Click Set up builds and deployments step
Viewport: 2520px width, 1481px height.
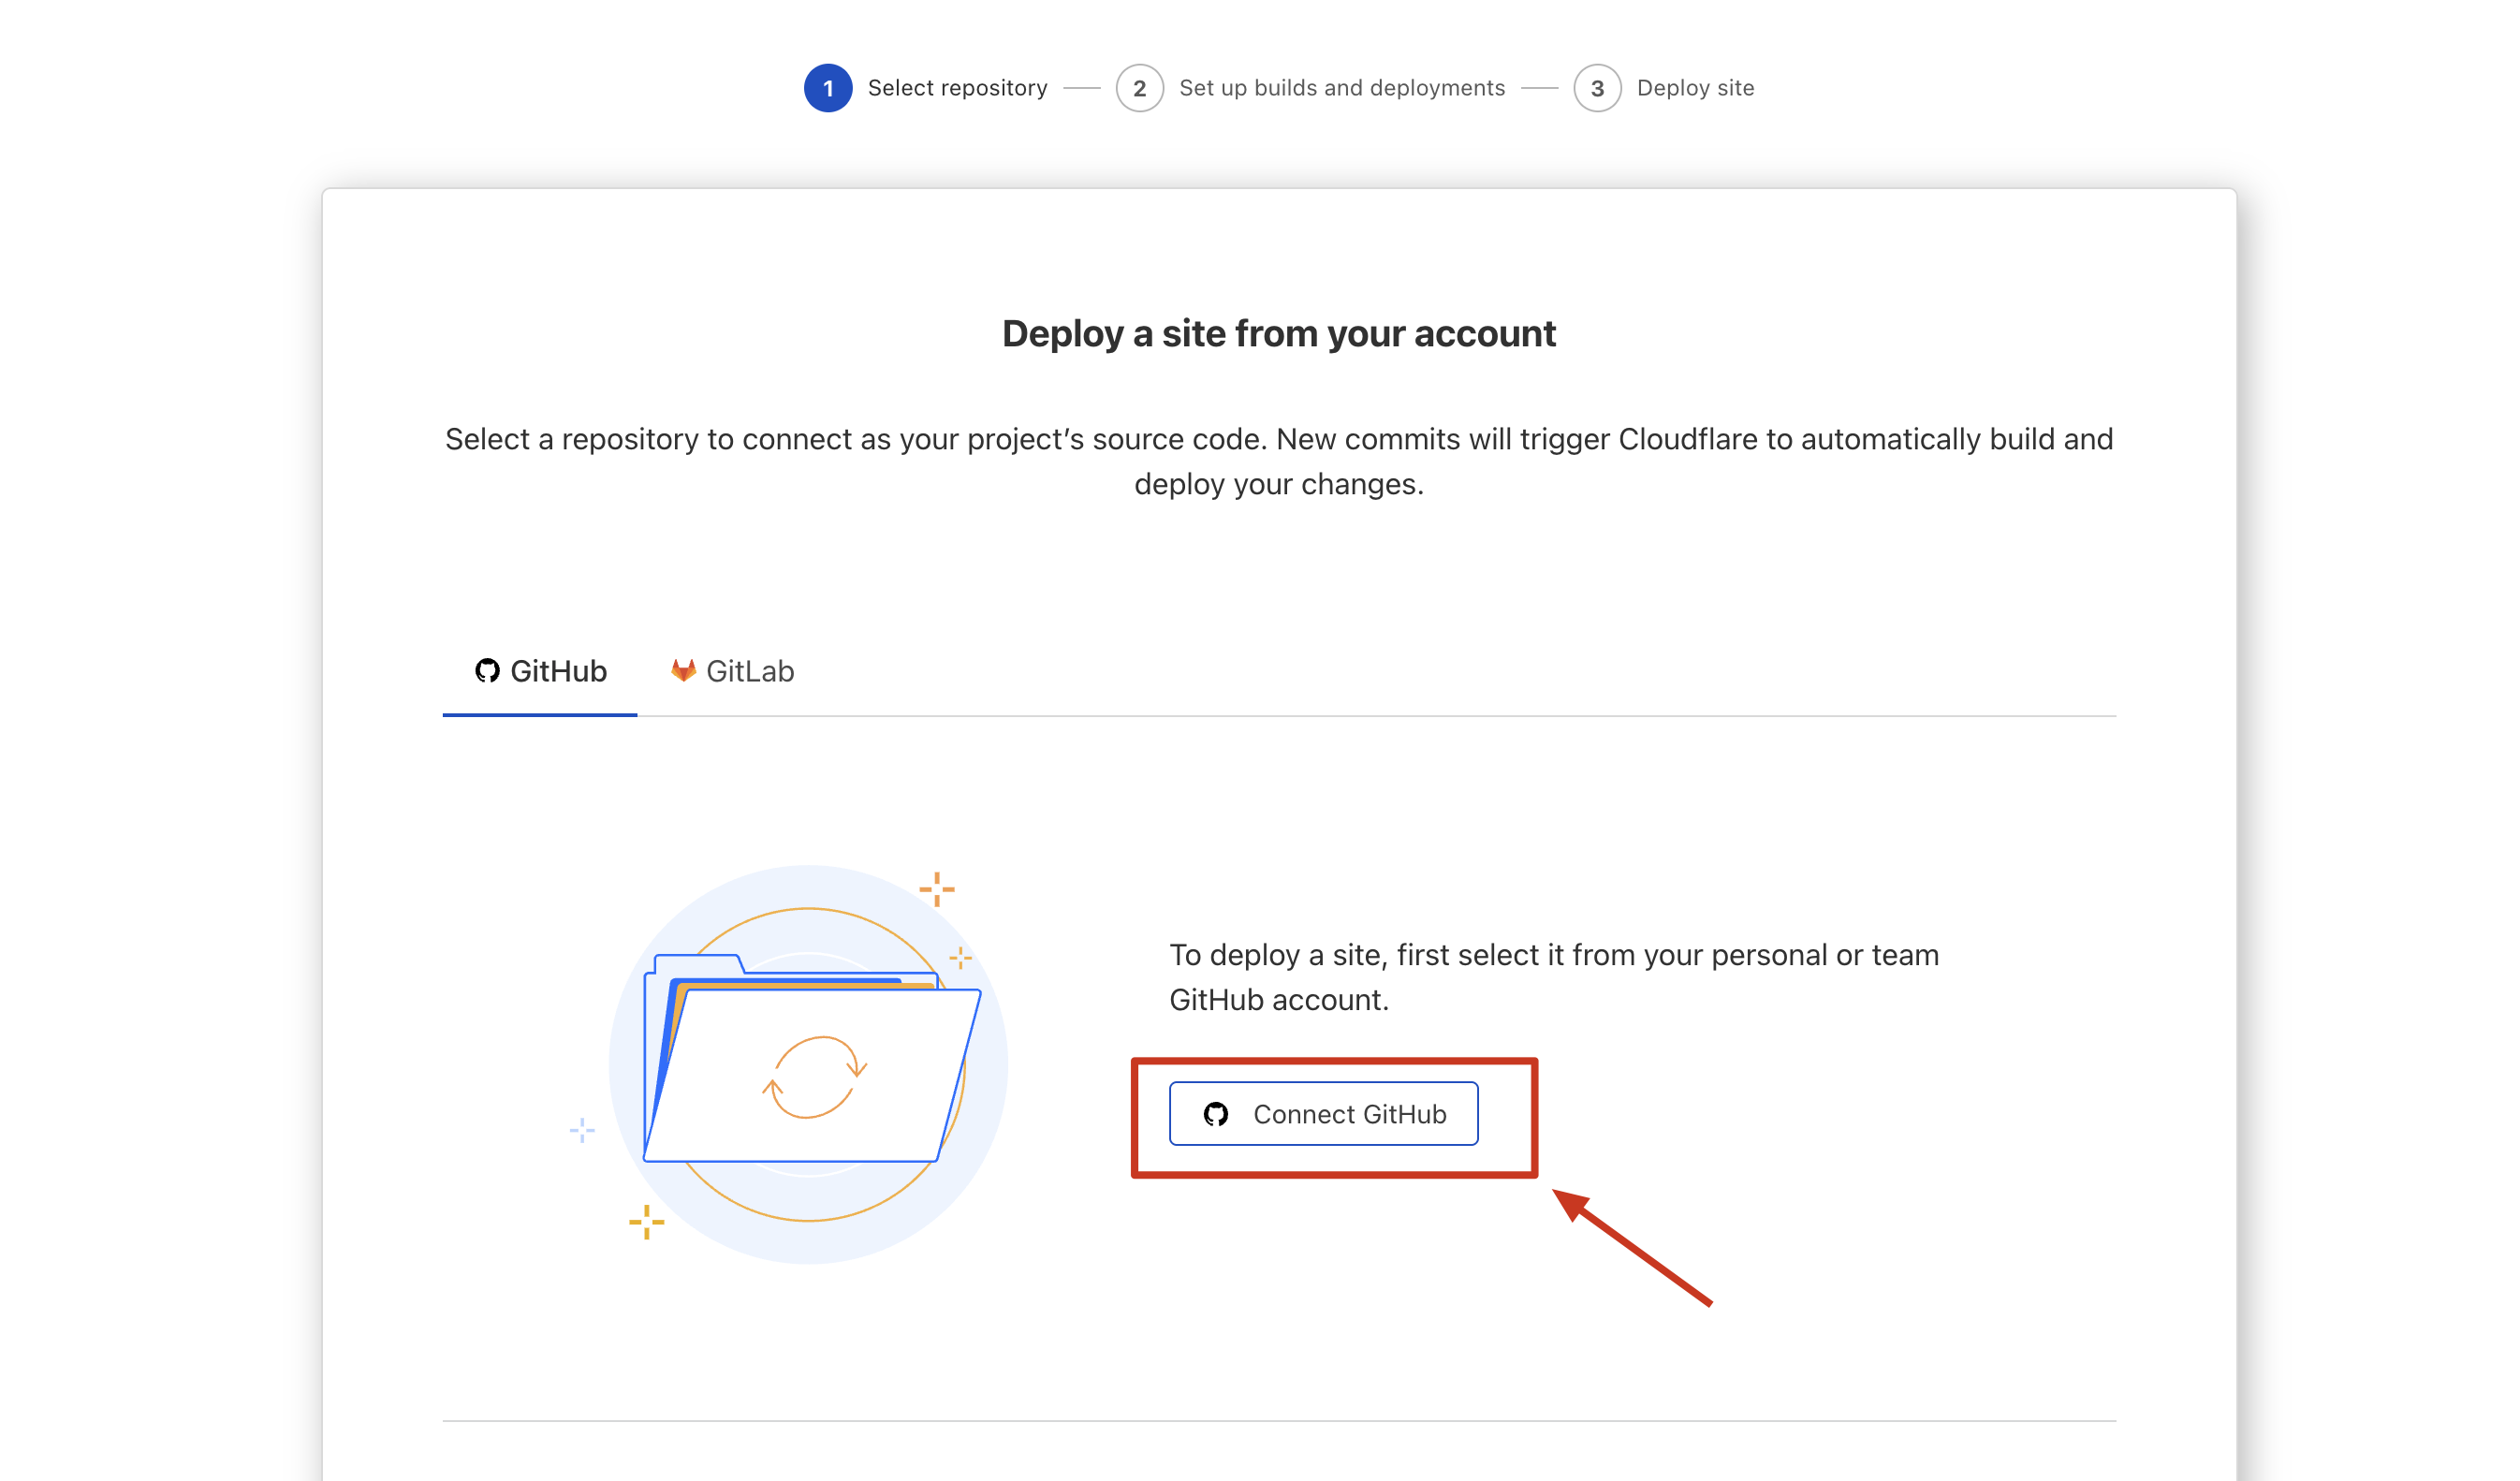[x=1342, y=88]
